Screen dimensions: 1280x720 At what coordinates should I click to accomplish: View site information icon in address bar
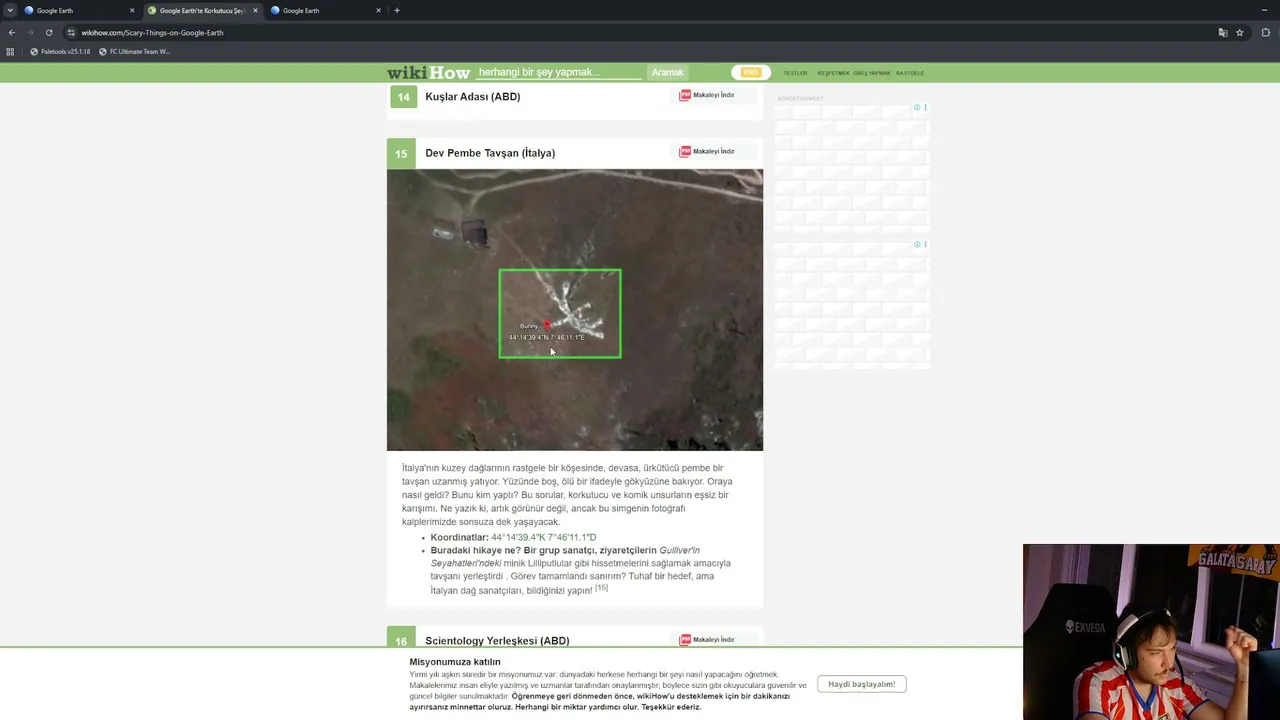coord(71,32)
